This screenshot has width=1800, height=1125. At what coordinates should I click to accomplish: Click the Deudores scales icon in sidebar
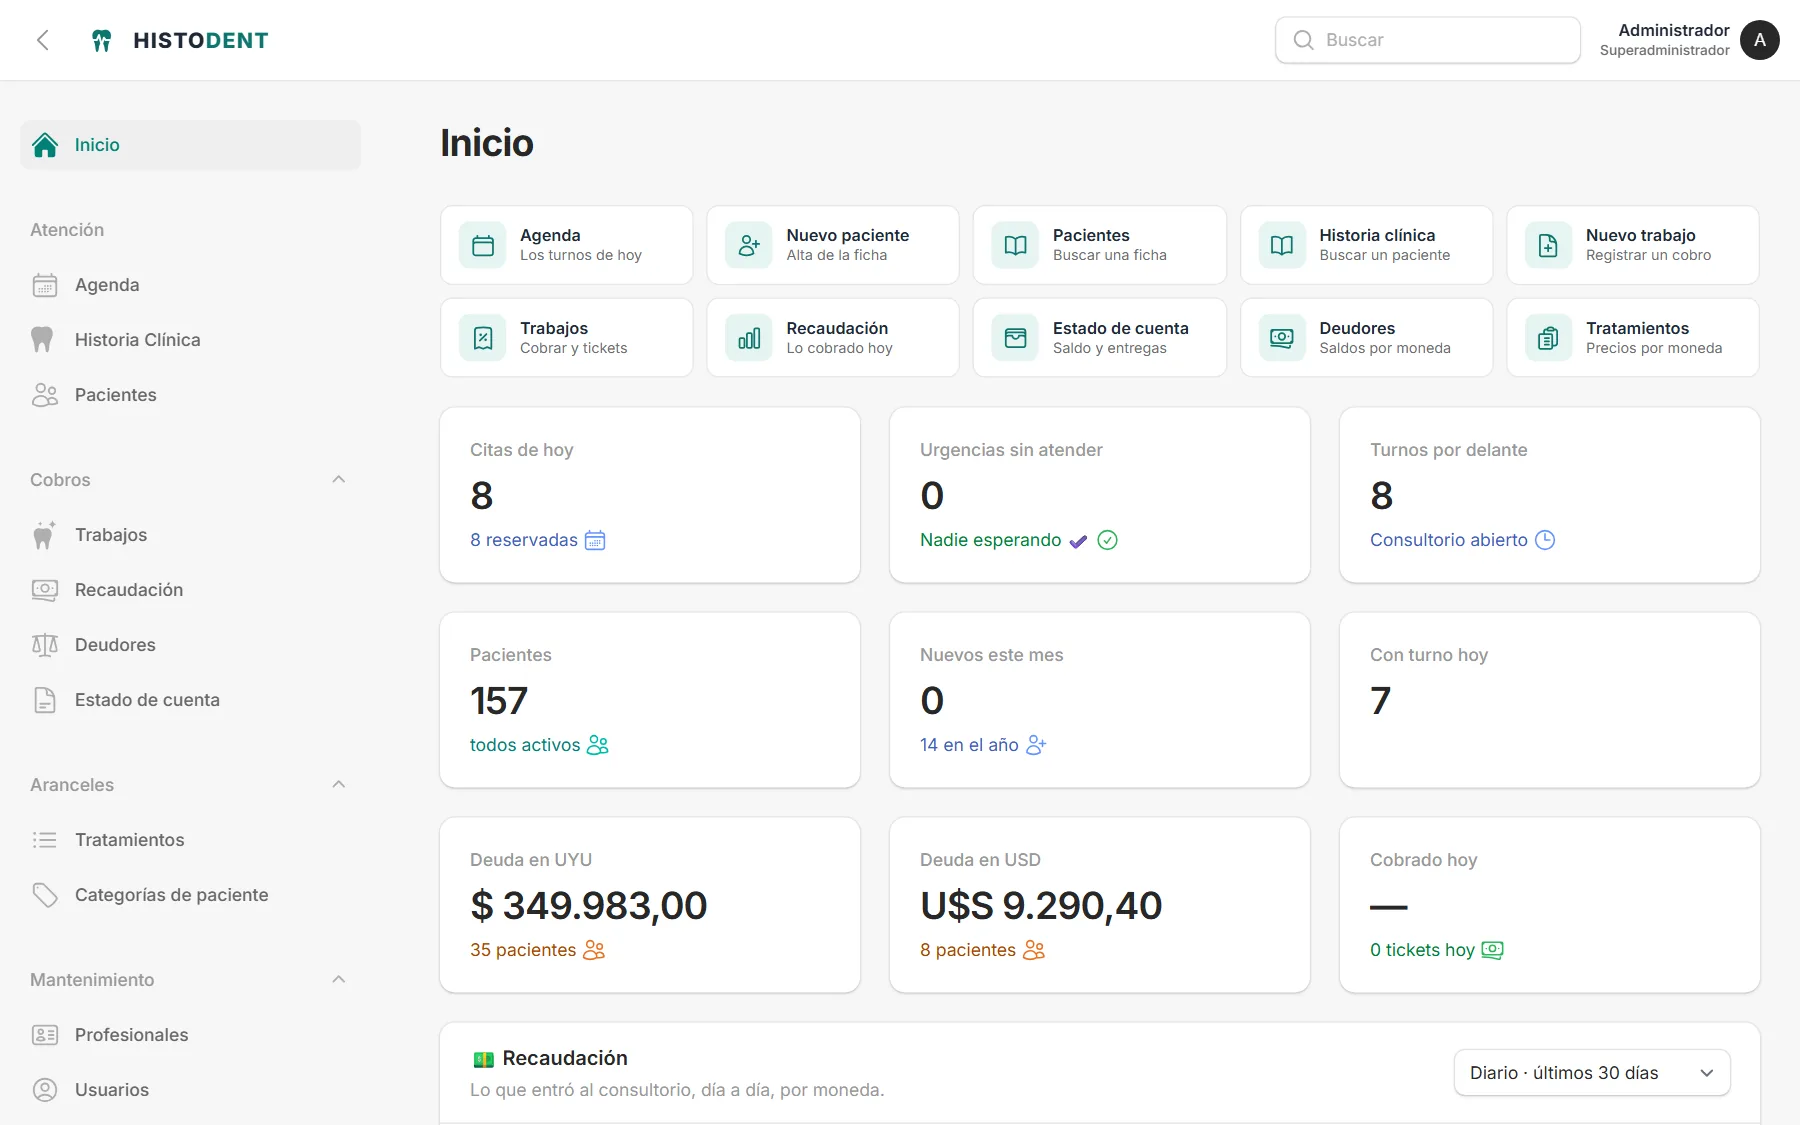click(x=45, y=645)
